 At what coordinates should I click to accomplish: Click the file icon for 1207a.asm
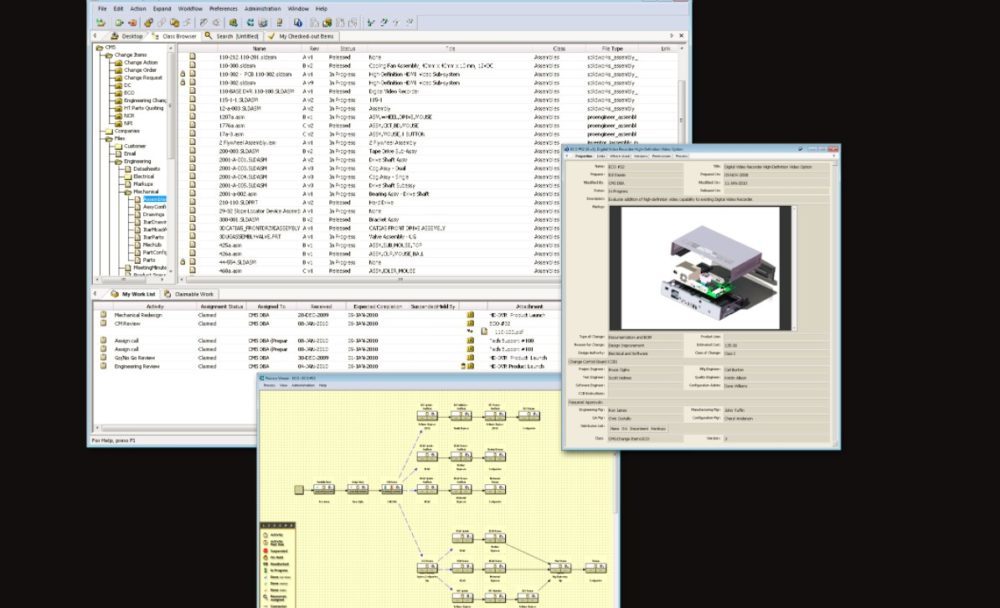(193, 118)
